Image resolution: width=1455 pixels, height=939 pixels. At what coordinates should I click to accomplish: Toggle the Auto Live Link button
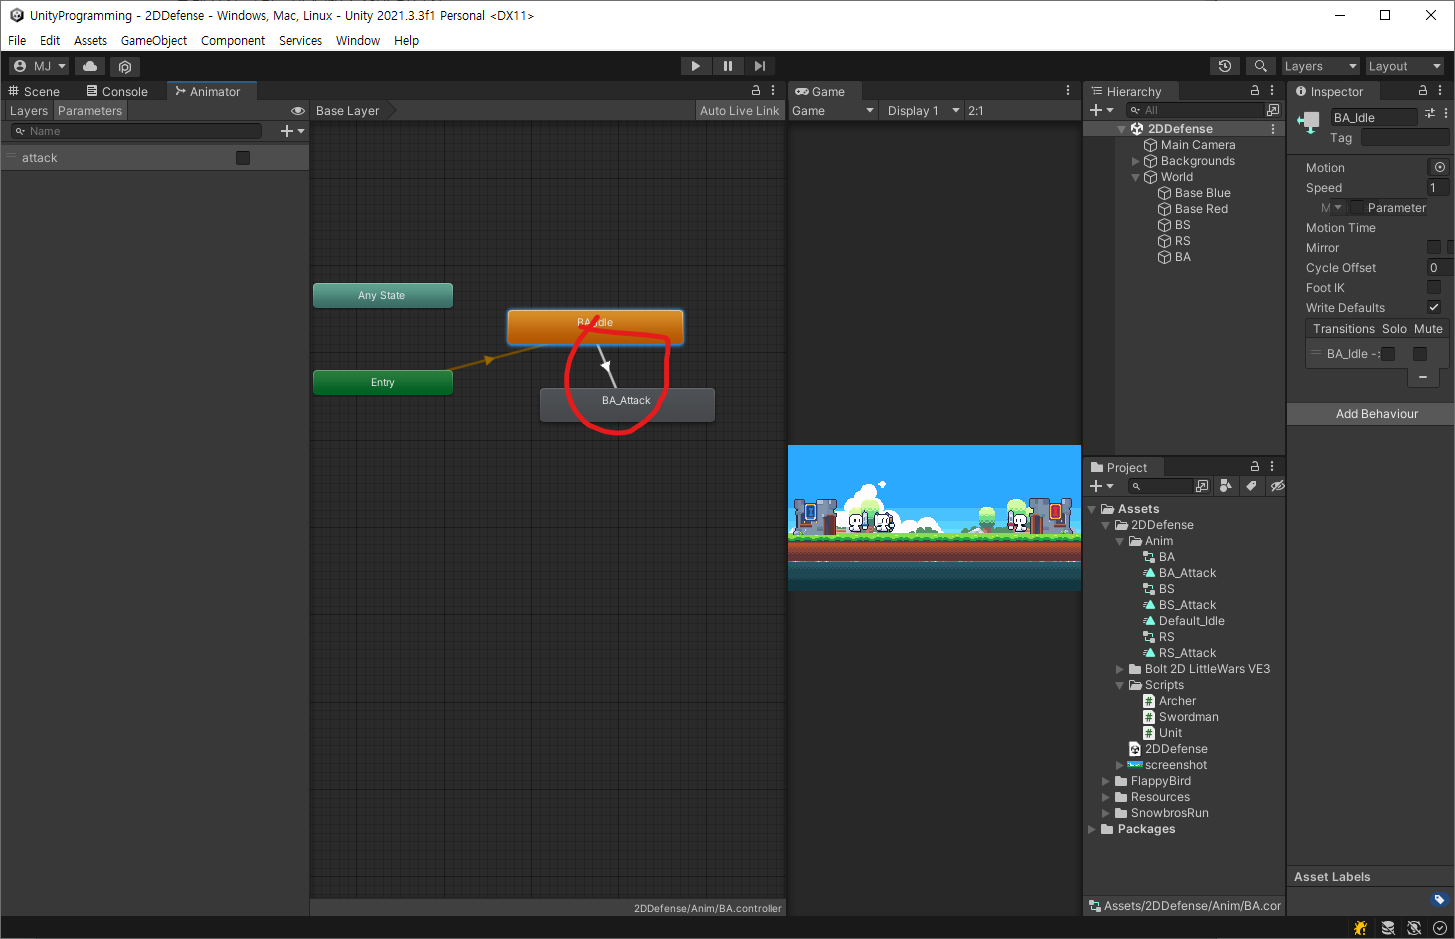coord(739,111)
